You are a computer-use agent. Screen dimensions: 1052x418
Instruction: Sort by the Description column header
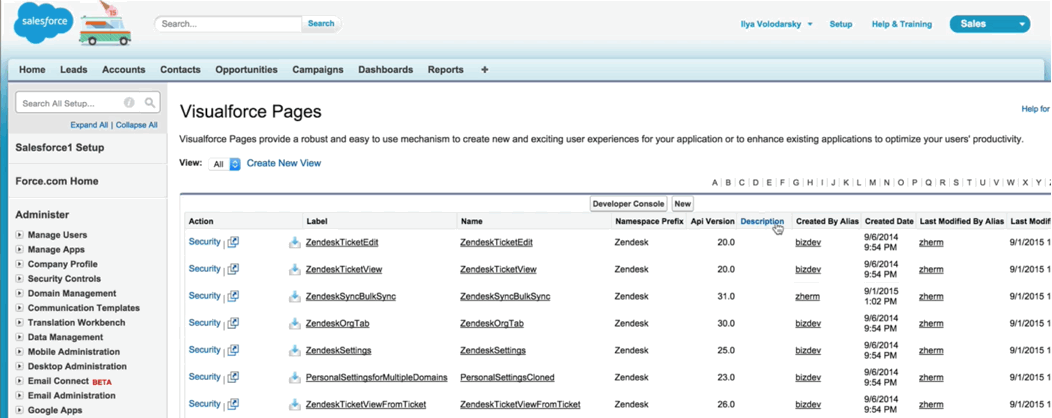762,221
